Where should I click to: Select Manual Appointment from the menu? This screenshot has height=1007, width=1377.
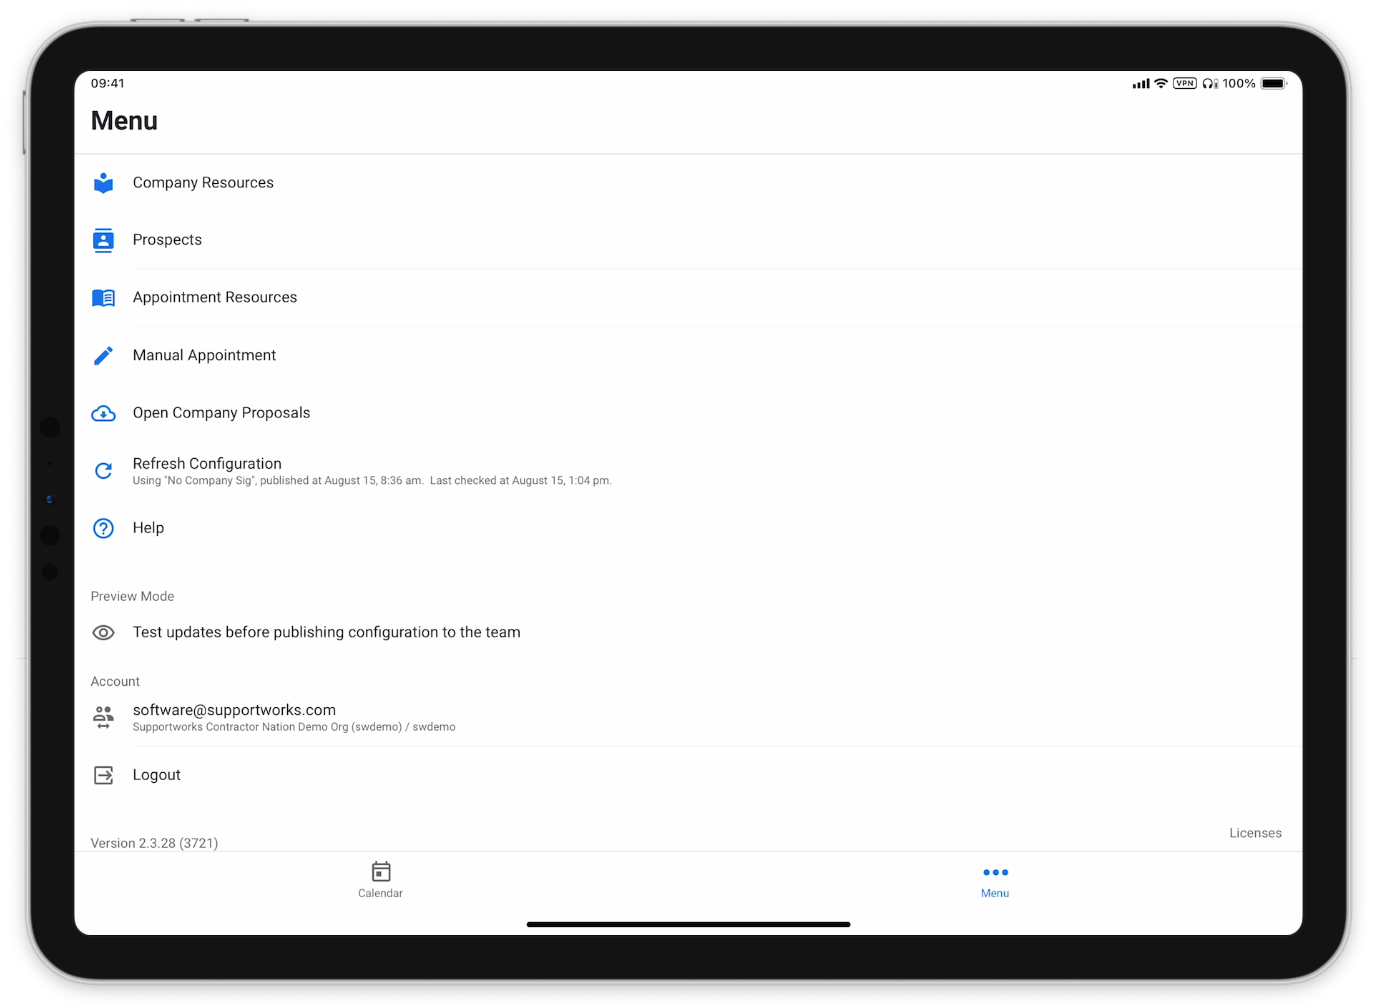[x=688, y=355]
